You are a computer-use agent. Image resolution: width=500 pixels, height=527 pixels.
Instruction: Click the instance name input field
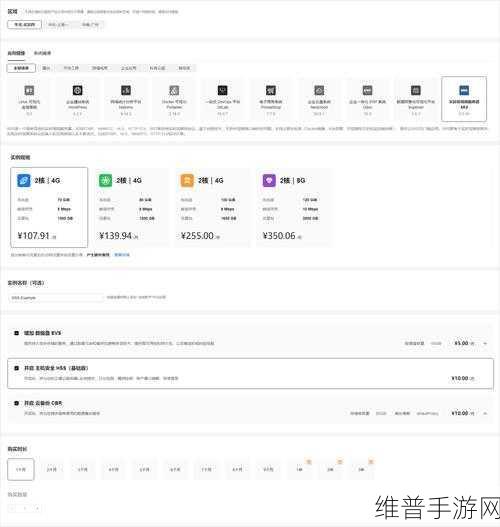pyautogui.click(x=55, y=298)
